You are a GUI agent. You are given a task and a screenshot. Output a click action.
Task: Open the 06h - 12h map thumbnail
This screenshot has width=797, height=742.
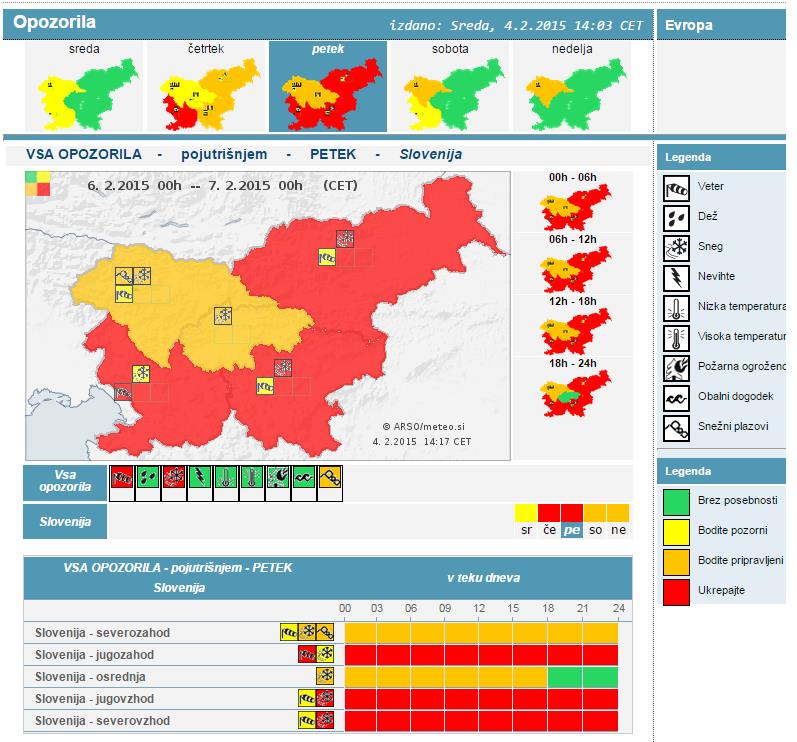tap(572, 262)
